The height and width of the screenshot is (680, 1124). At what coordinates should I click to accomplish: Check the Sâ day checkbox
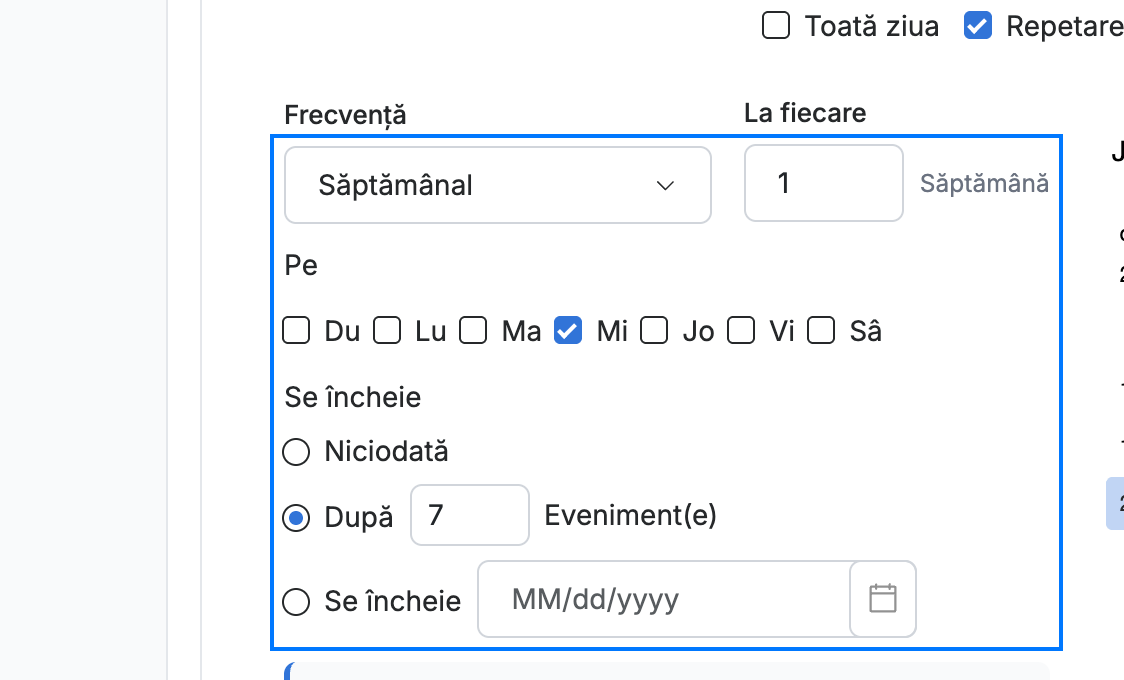[821, 331]
